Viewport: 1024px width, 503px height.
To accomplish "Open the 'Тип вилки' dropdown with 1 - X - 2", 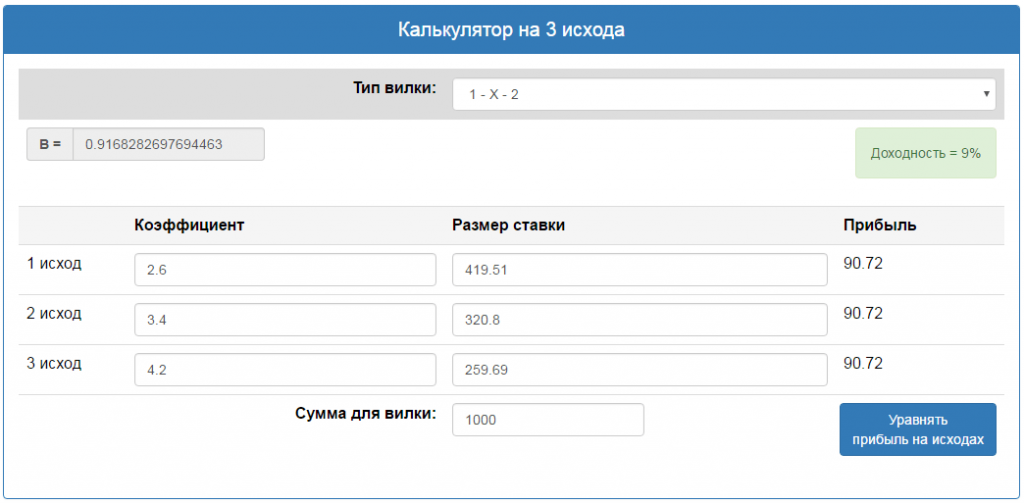I will coord(723,95).
